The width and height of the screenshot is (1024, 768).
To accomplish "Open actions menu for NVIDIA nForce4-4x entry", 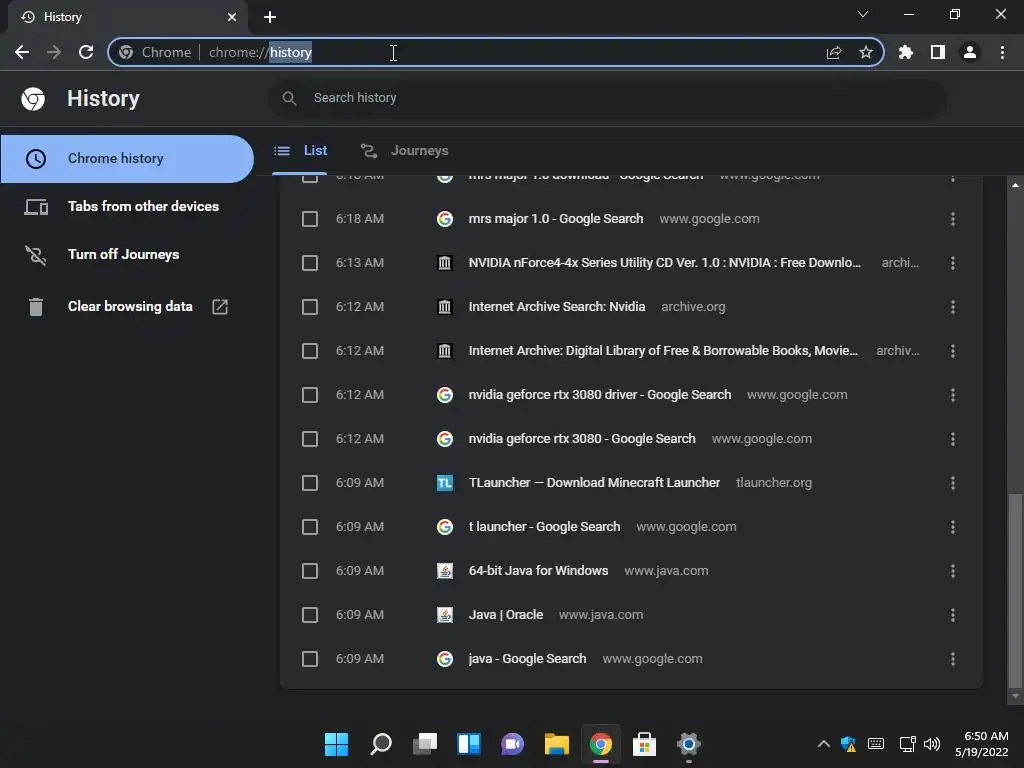I will [x=952, y=263].
